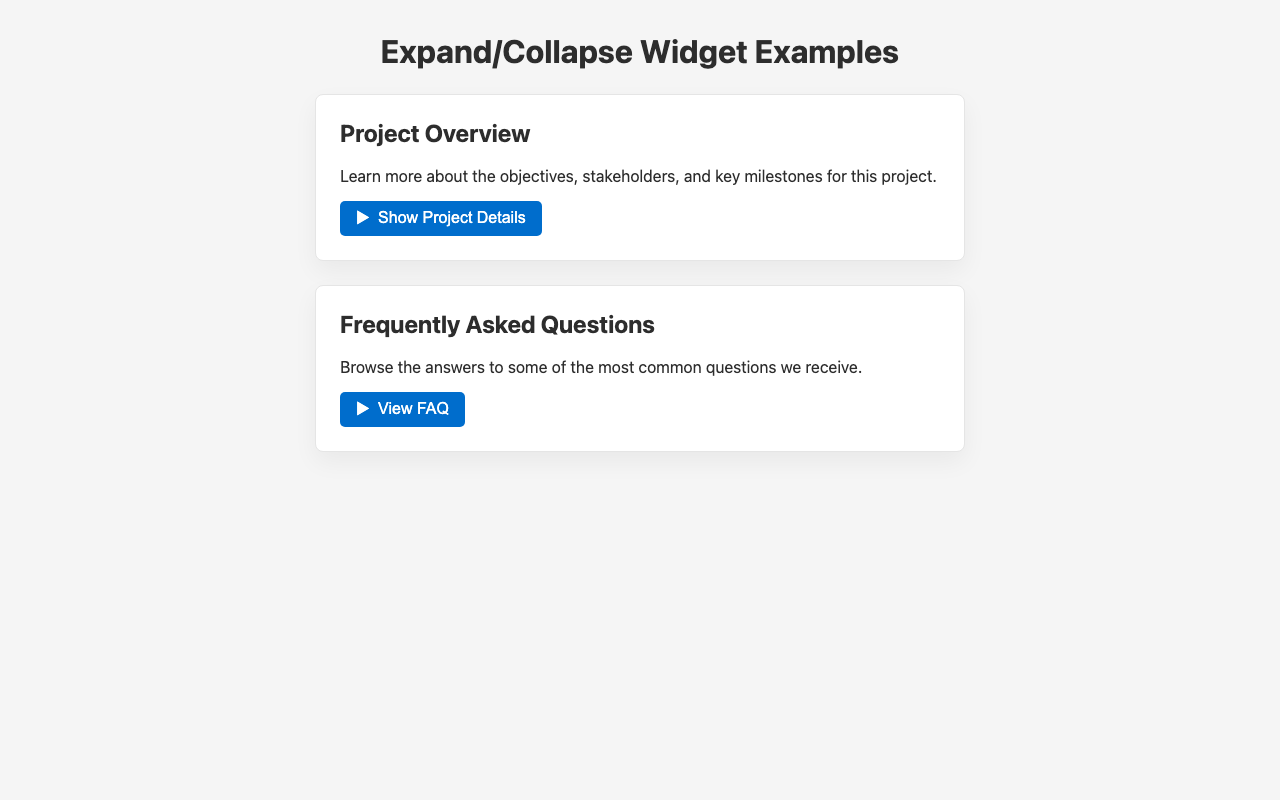Click the page title Expand/Collapse Widget Examples
This screenshot has height=800, width=1280.
[640, 50]
